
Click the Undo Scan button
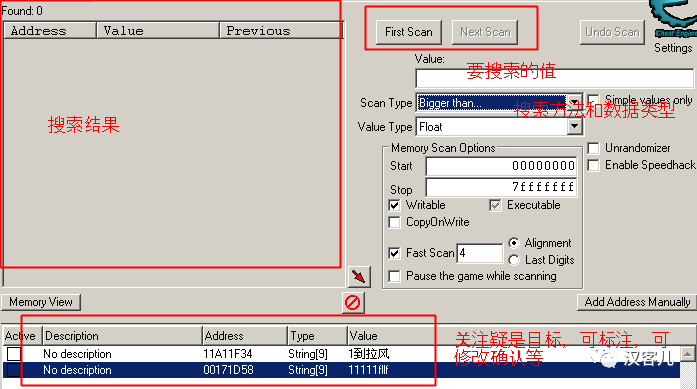click(612, 32)
